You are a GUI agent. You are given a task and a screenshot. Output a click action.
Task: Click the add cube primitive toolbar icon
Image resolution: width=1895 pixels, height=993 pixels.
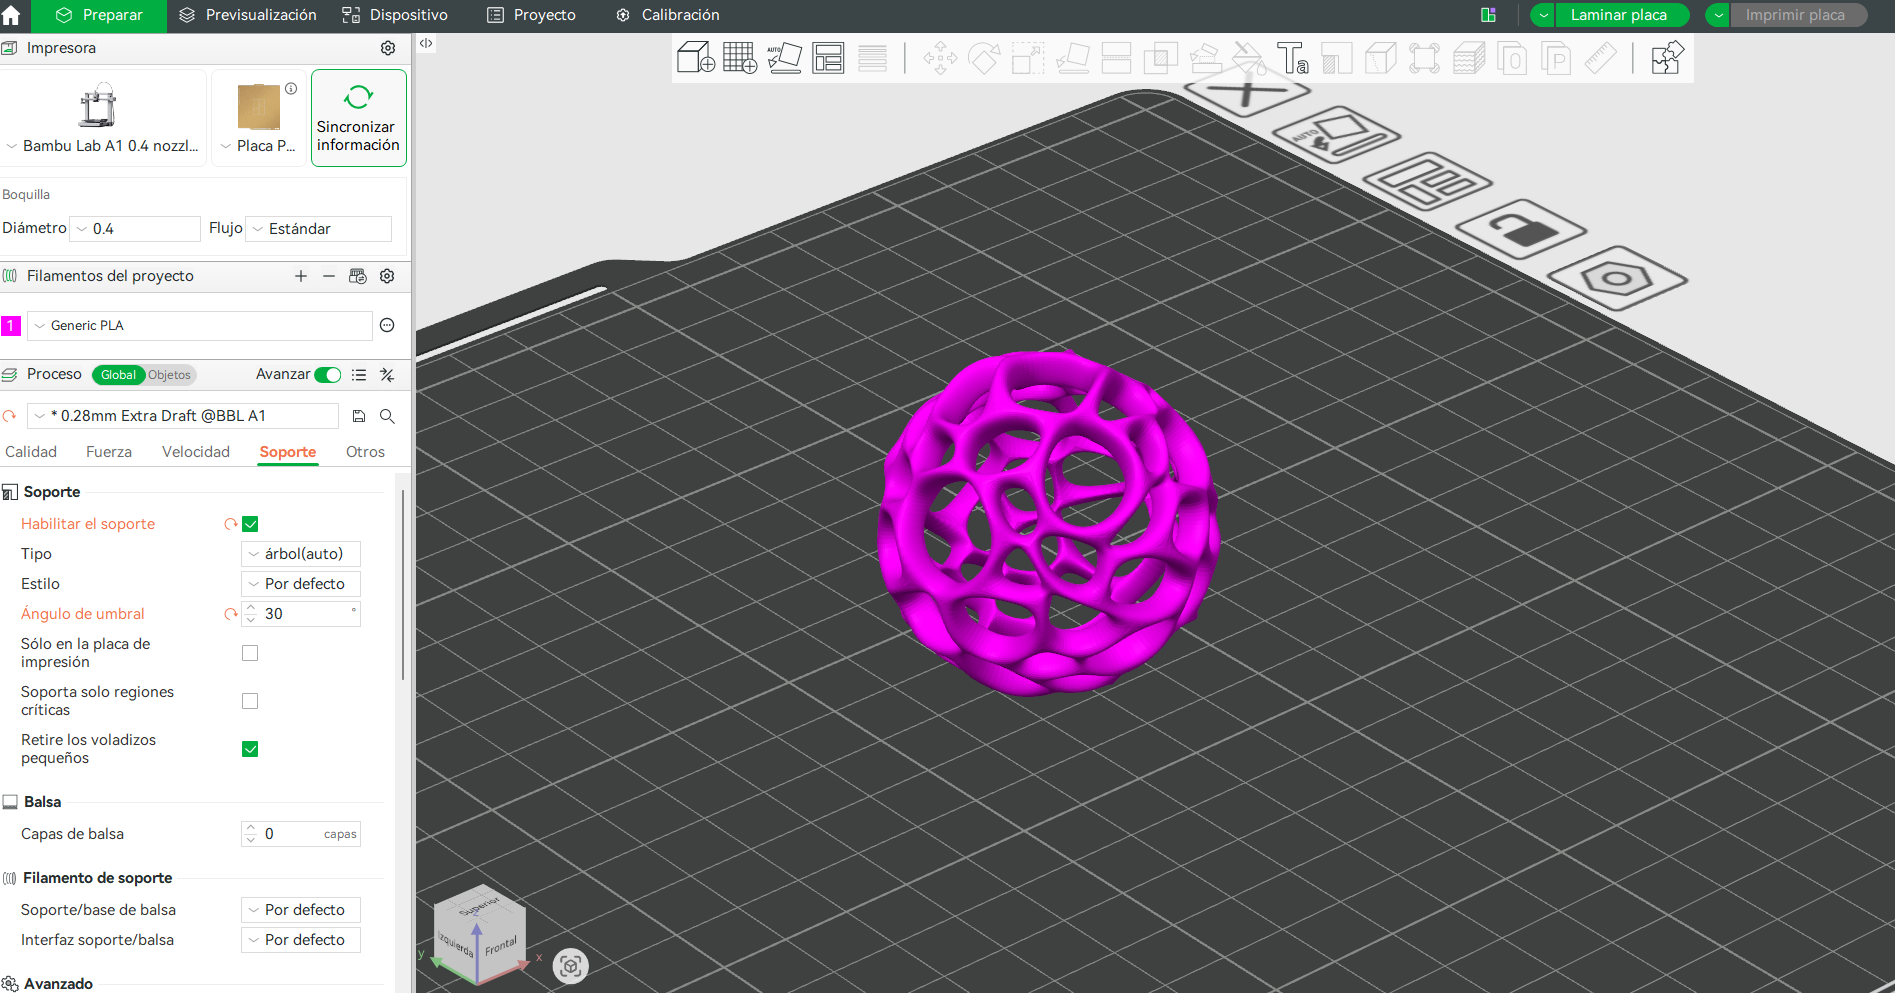coord(696,58)
